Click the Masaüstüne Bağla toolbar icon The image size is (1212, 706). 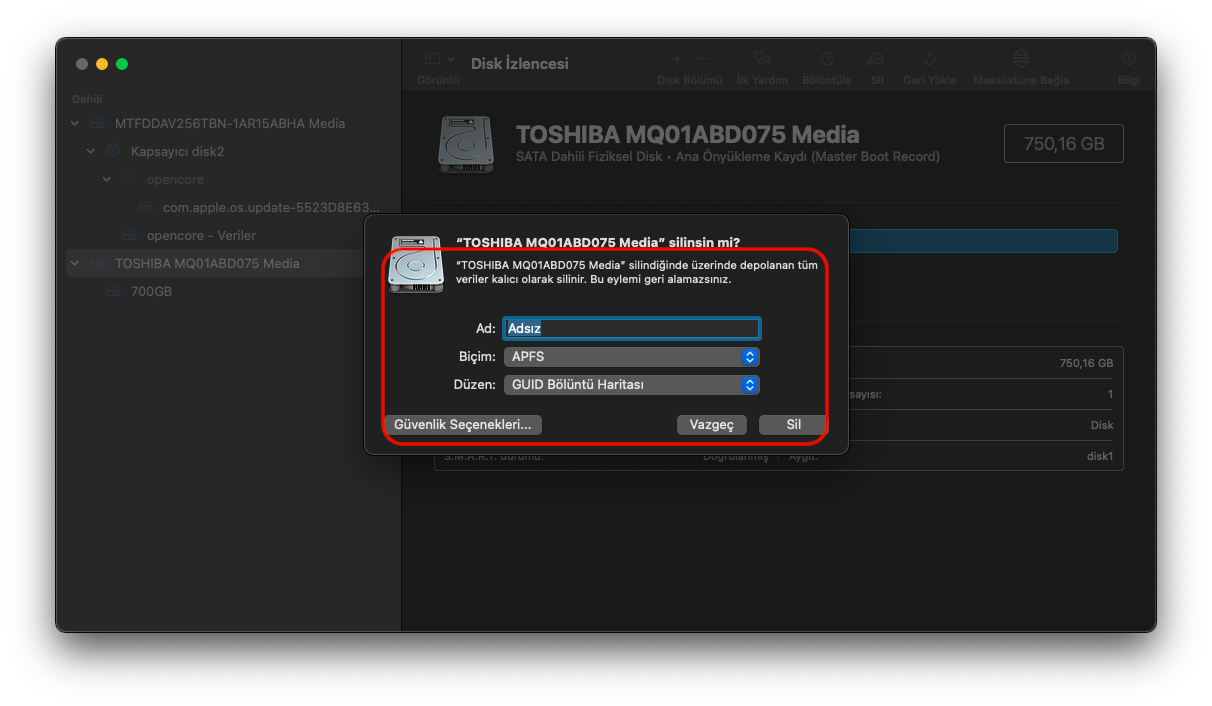[x=1020, y=60]
